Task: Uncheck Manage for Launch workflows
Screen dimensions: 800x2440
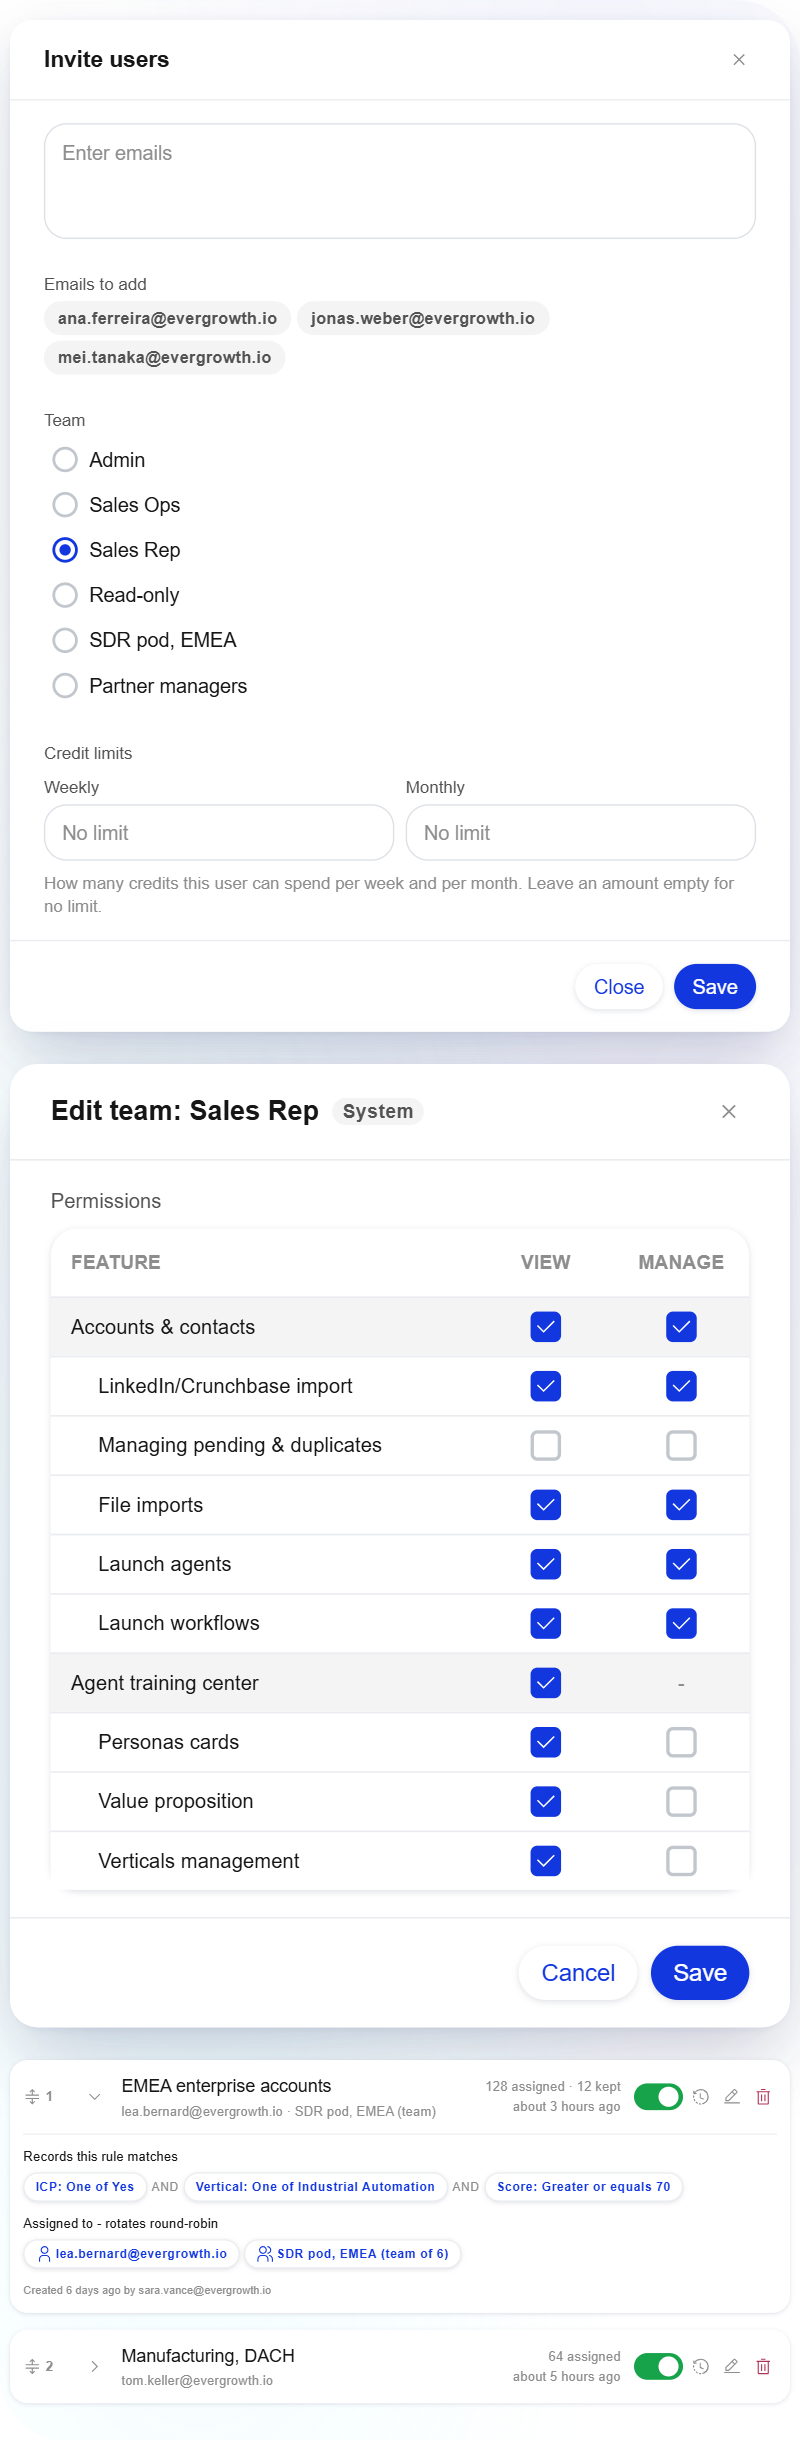Action: point(681,1623)
